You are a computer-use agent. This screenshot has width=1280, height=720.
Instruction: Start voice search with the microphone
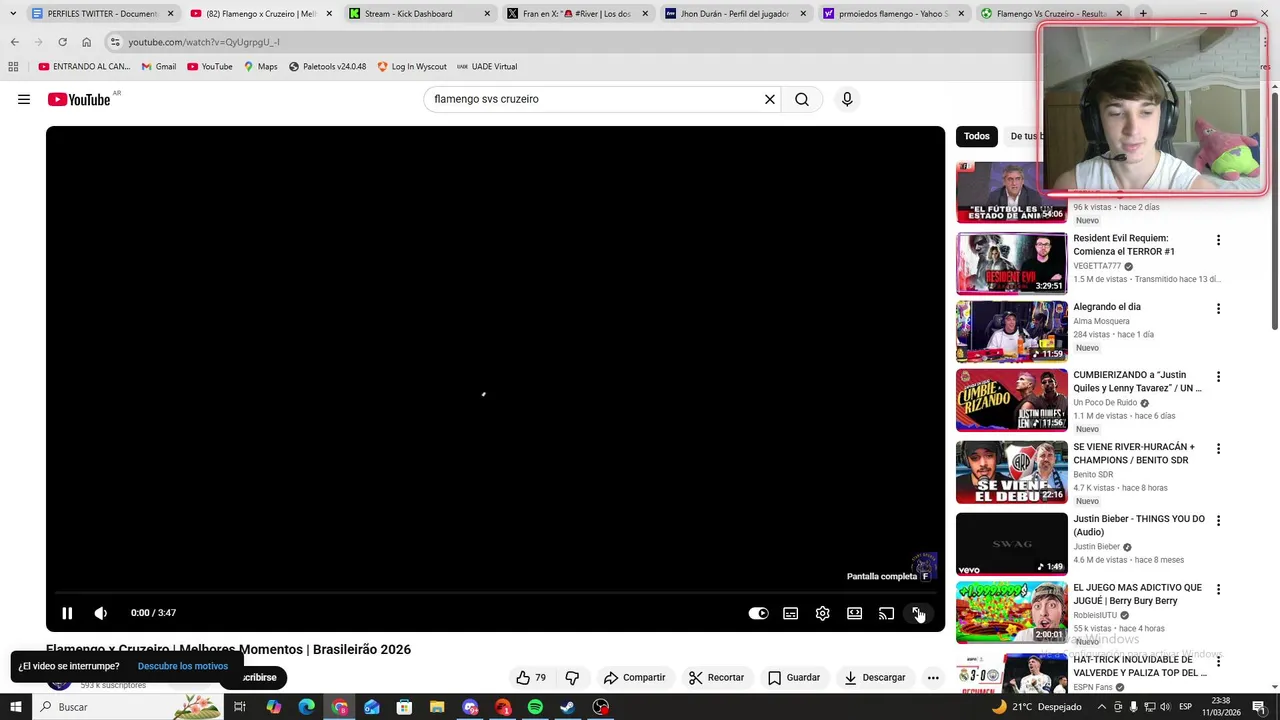[847, 99]
